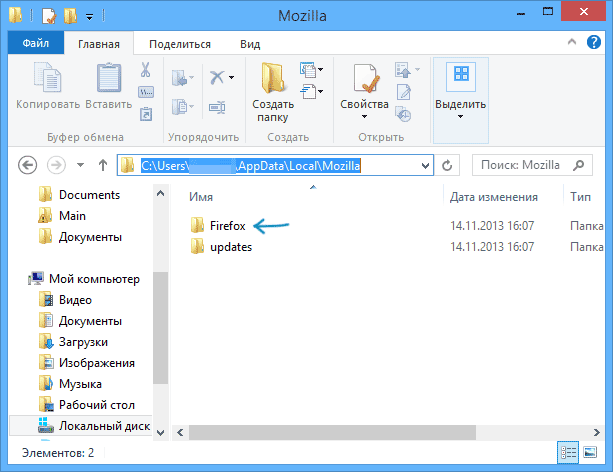Click the Copy (Копировать) icon
This screenshot has height=472, width=613.
[x=47, y=77]
